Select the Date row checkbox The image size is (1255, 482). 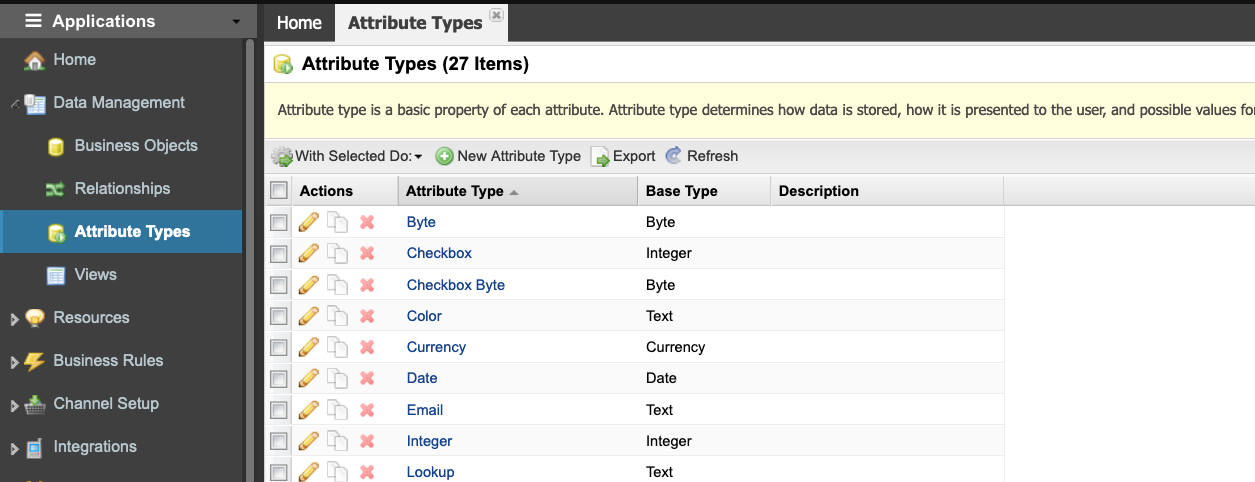point(279,379)
